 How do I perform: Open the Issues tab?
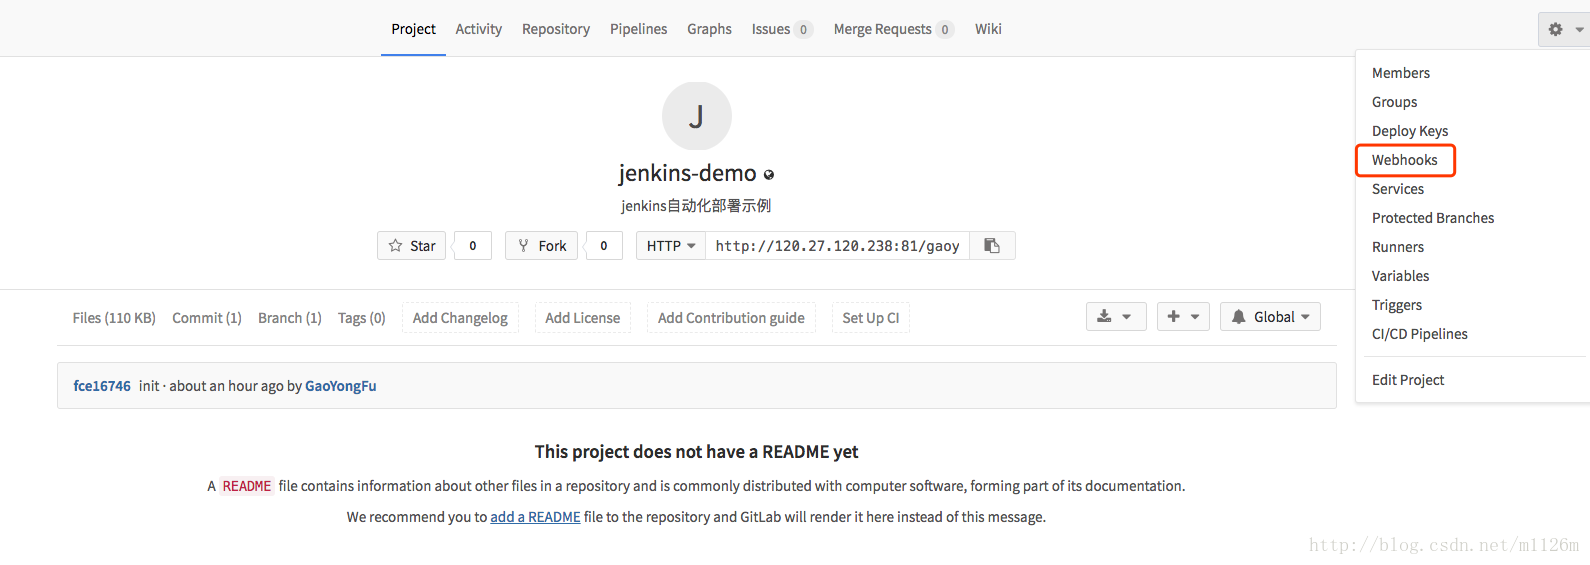click(x=782, y=29)
